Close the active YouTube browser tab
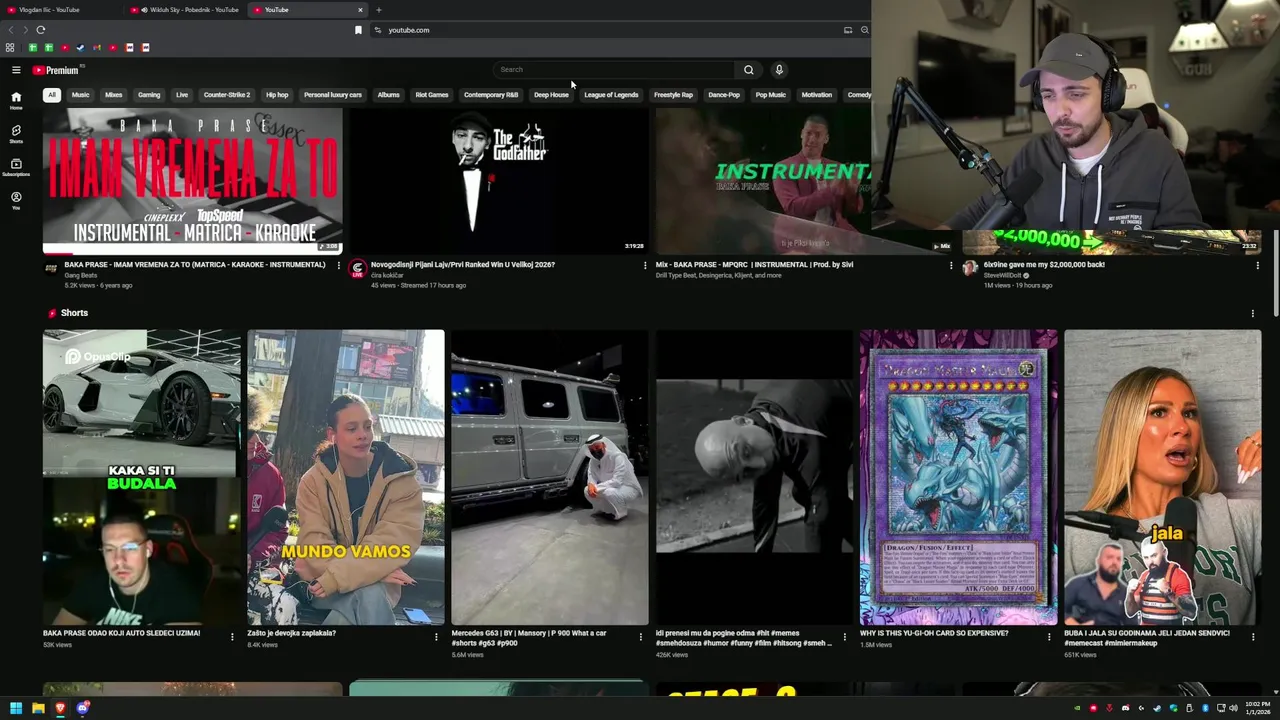This screenshot has height=720, width=1280. click(360, 10)
